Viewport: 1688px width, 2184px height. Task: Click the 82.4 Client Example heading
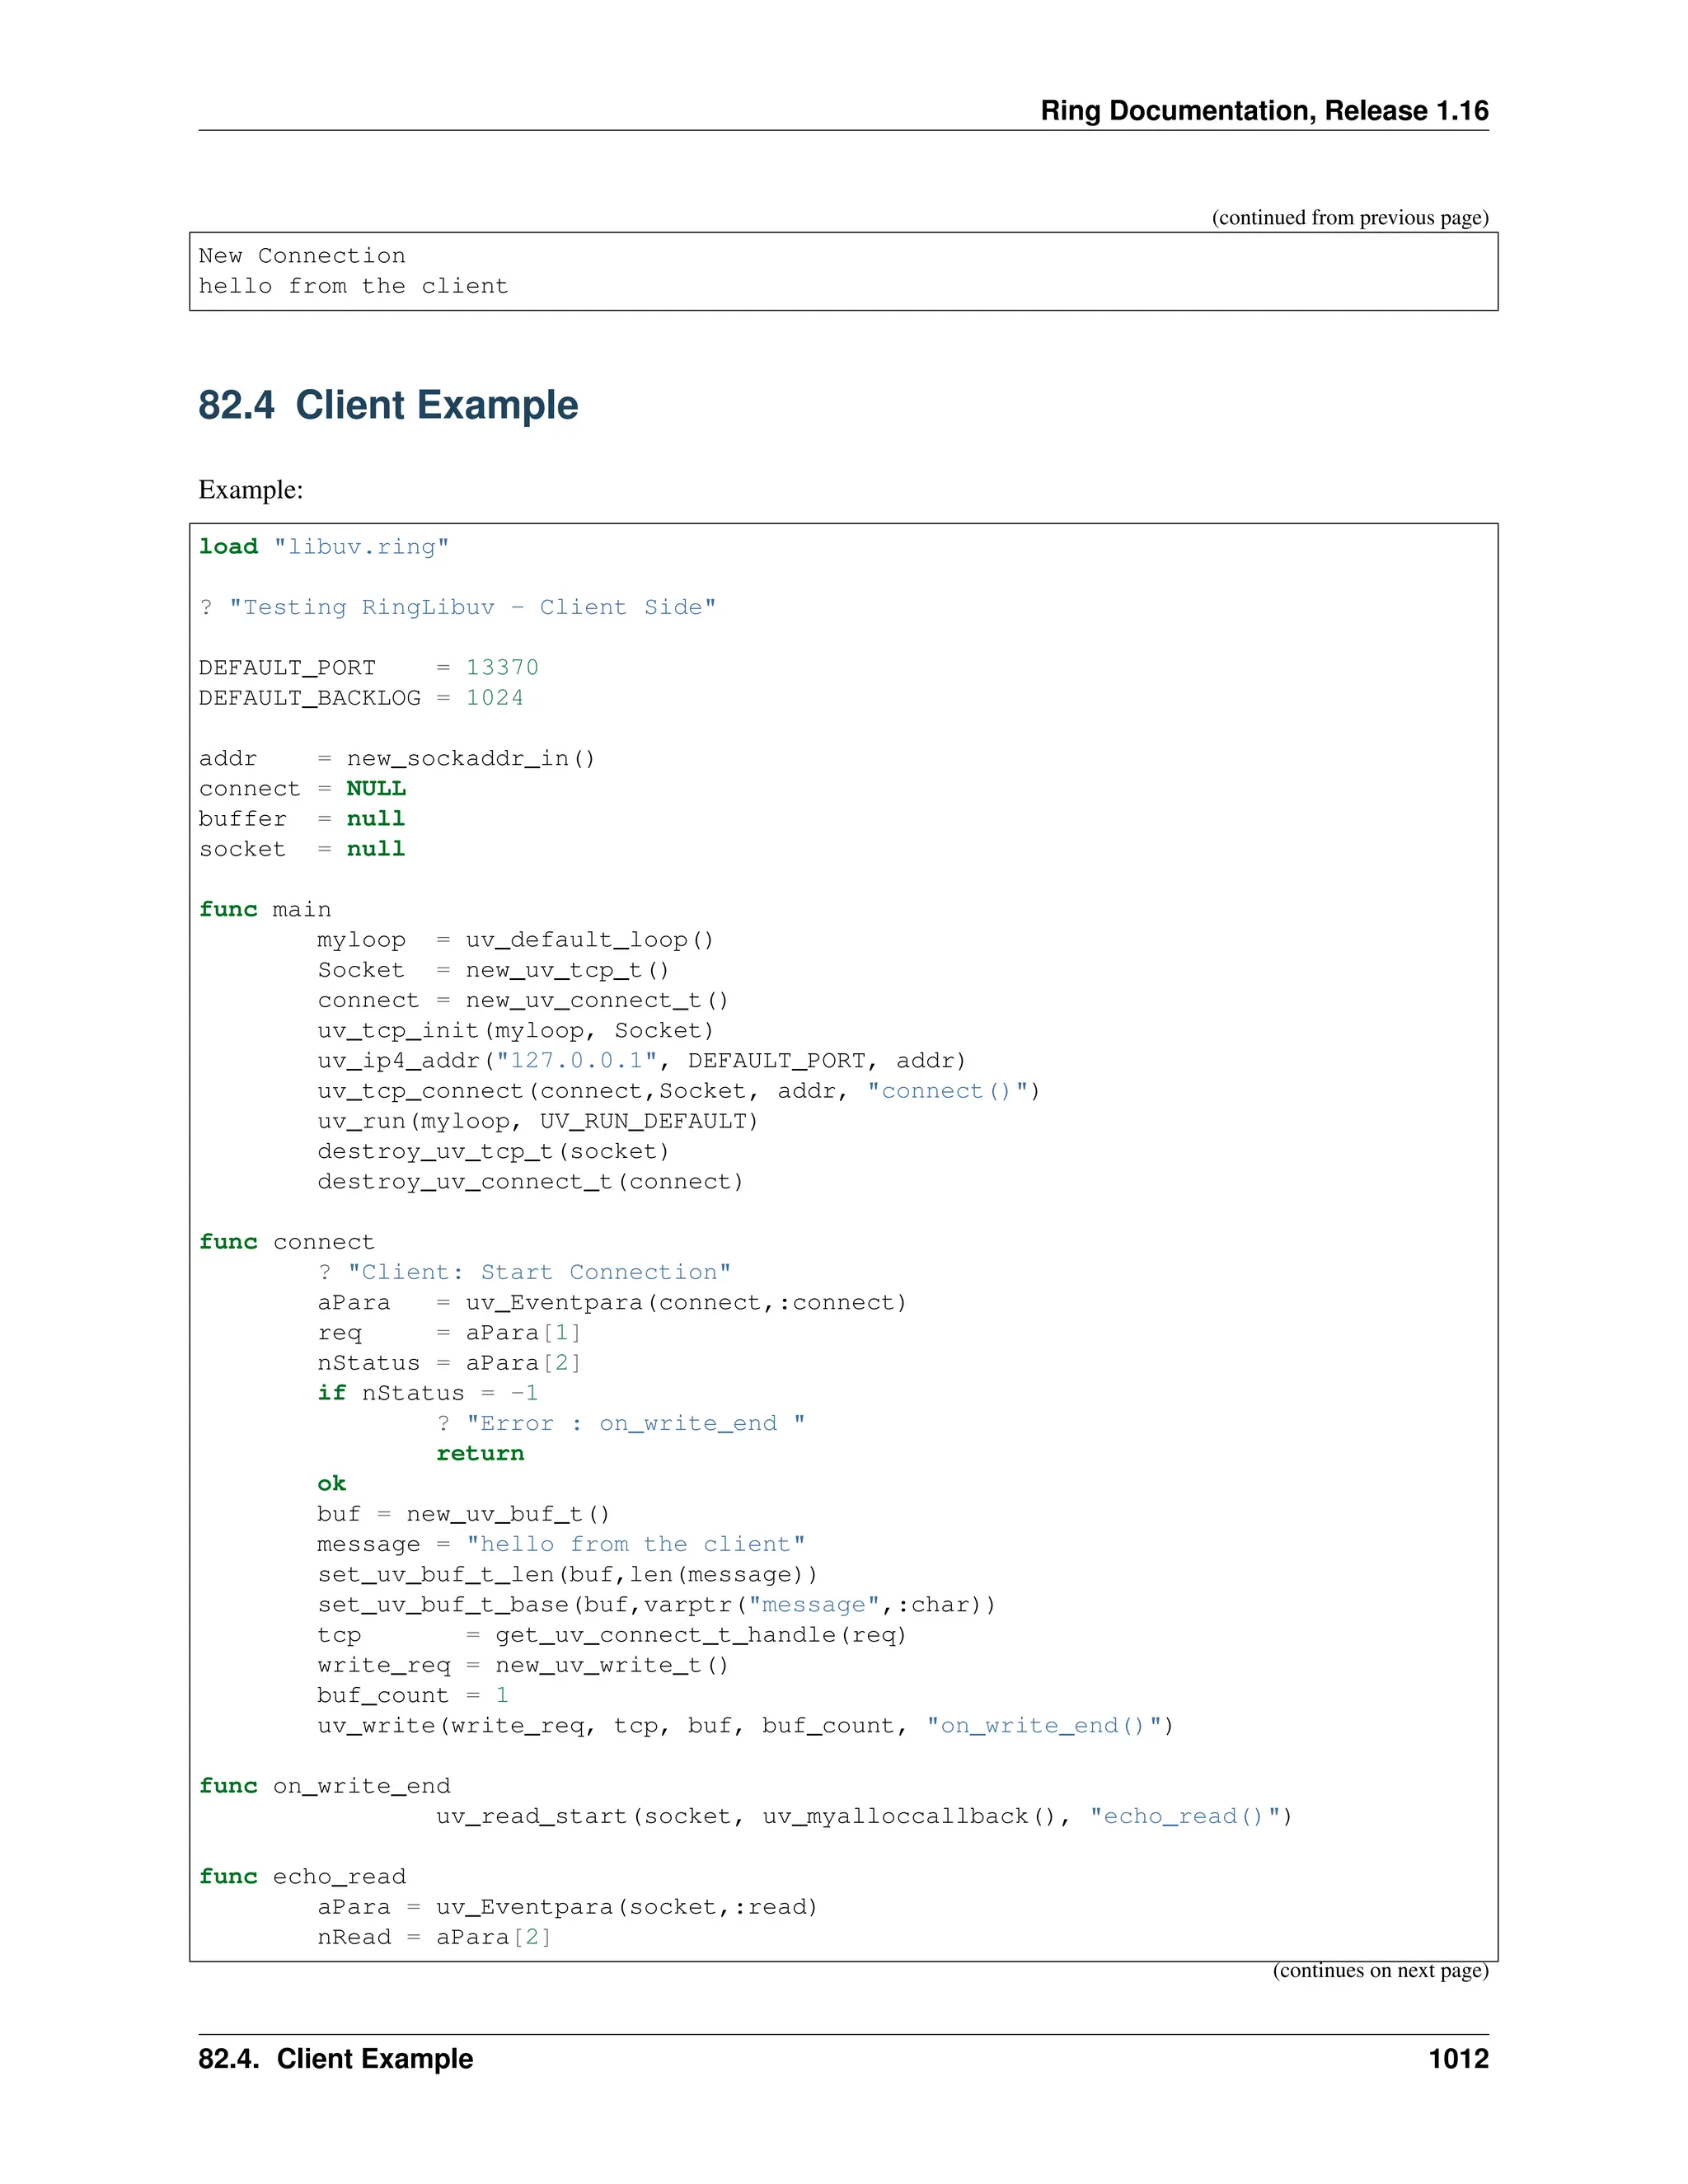tap(388, 405)
